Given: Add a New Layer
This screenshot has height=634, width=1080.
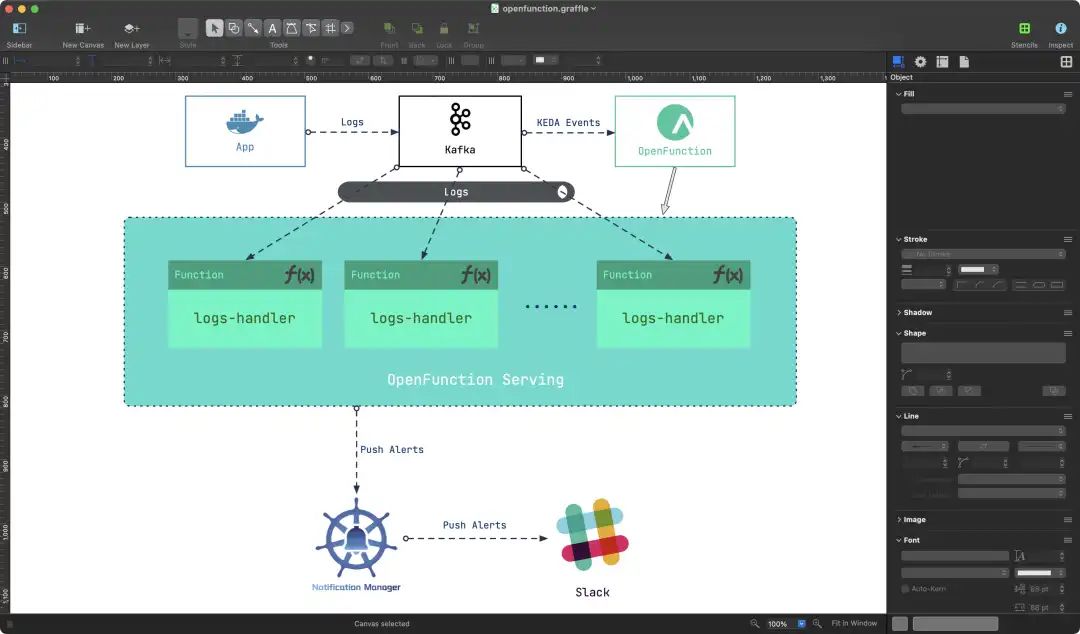Looking at the screenshot, I should click(131, 28).
